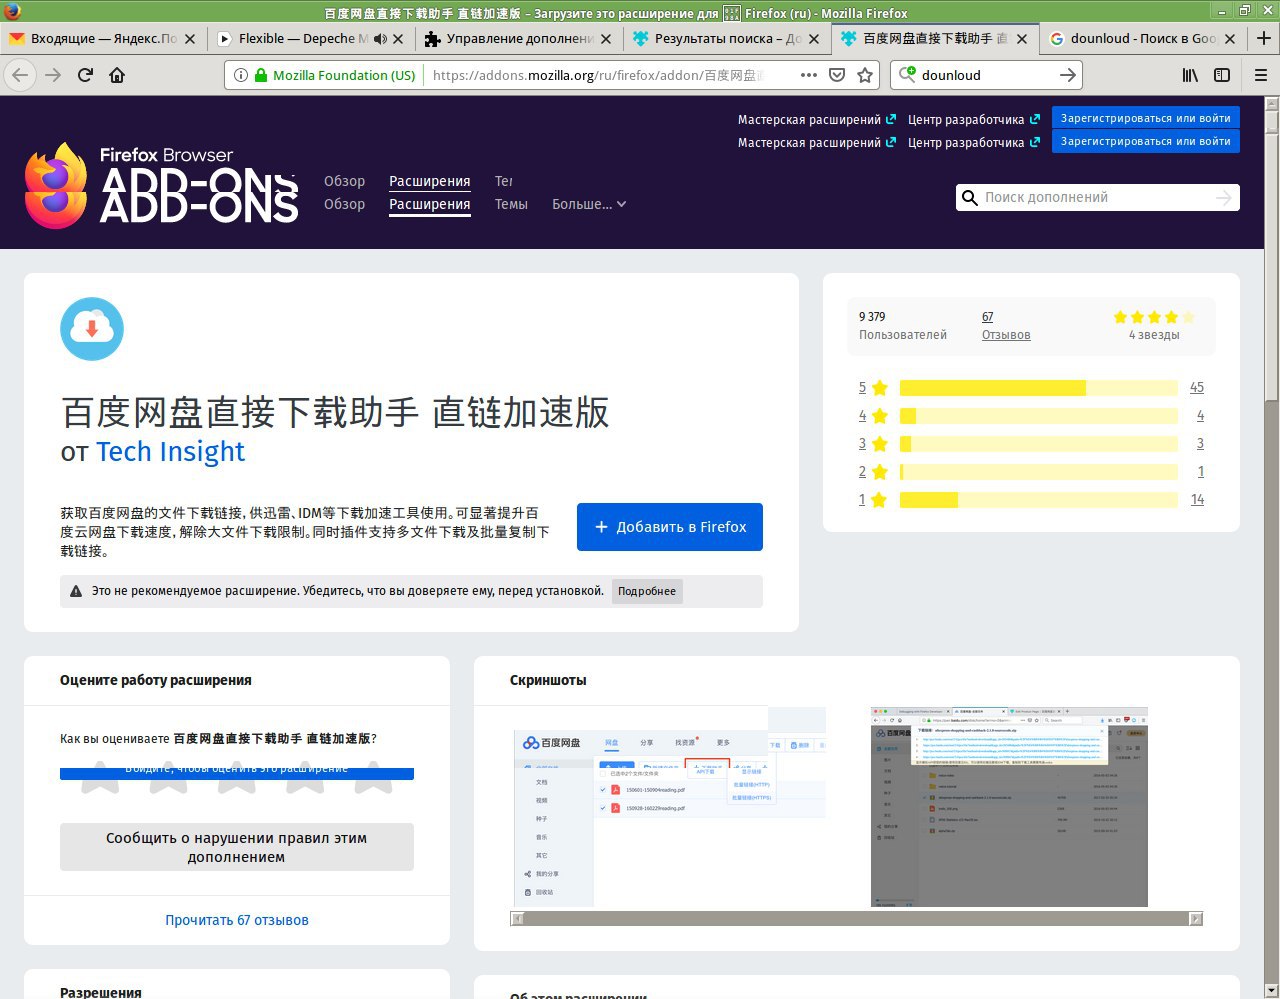Toggle the sidebar view

1222,75
